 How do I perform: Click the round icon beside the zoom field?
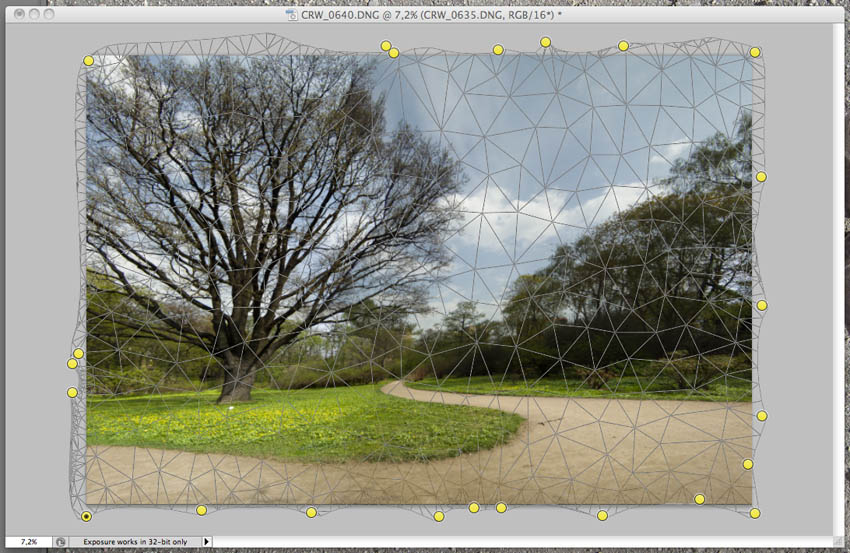pos(61,541)
